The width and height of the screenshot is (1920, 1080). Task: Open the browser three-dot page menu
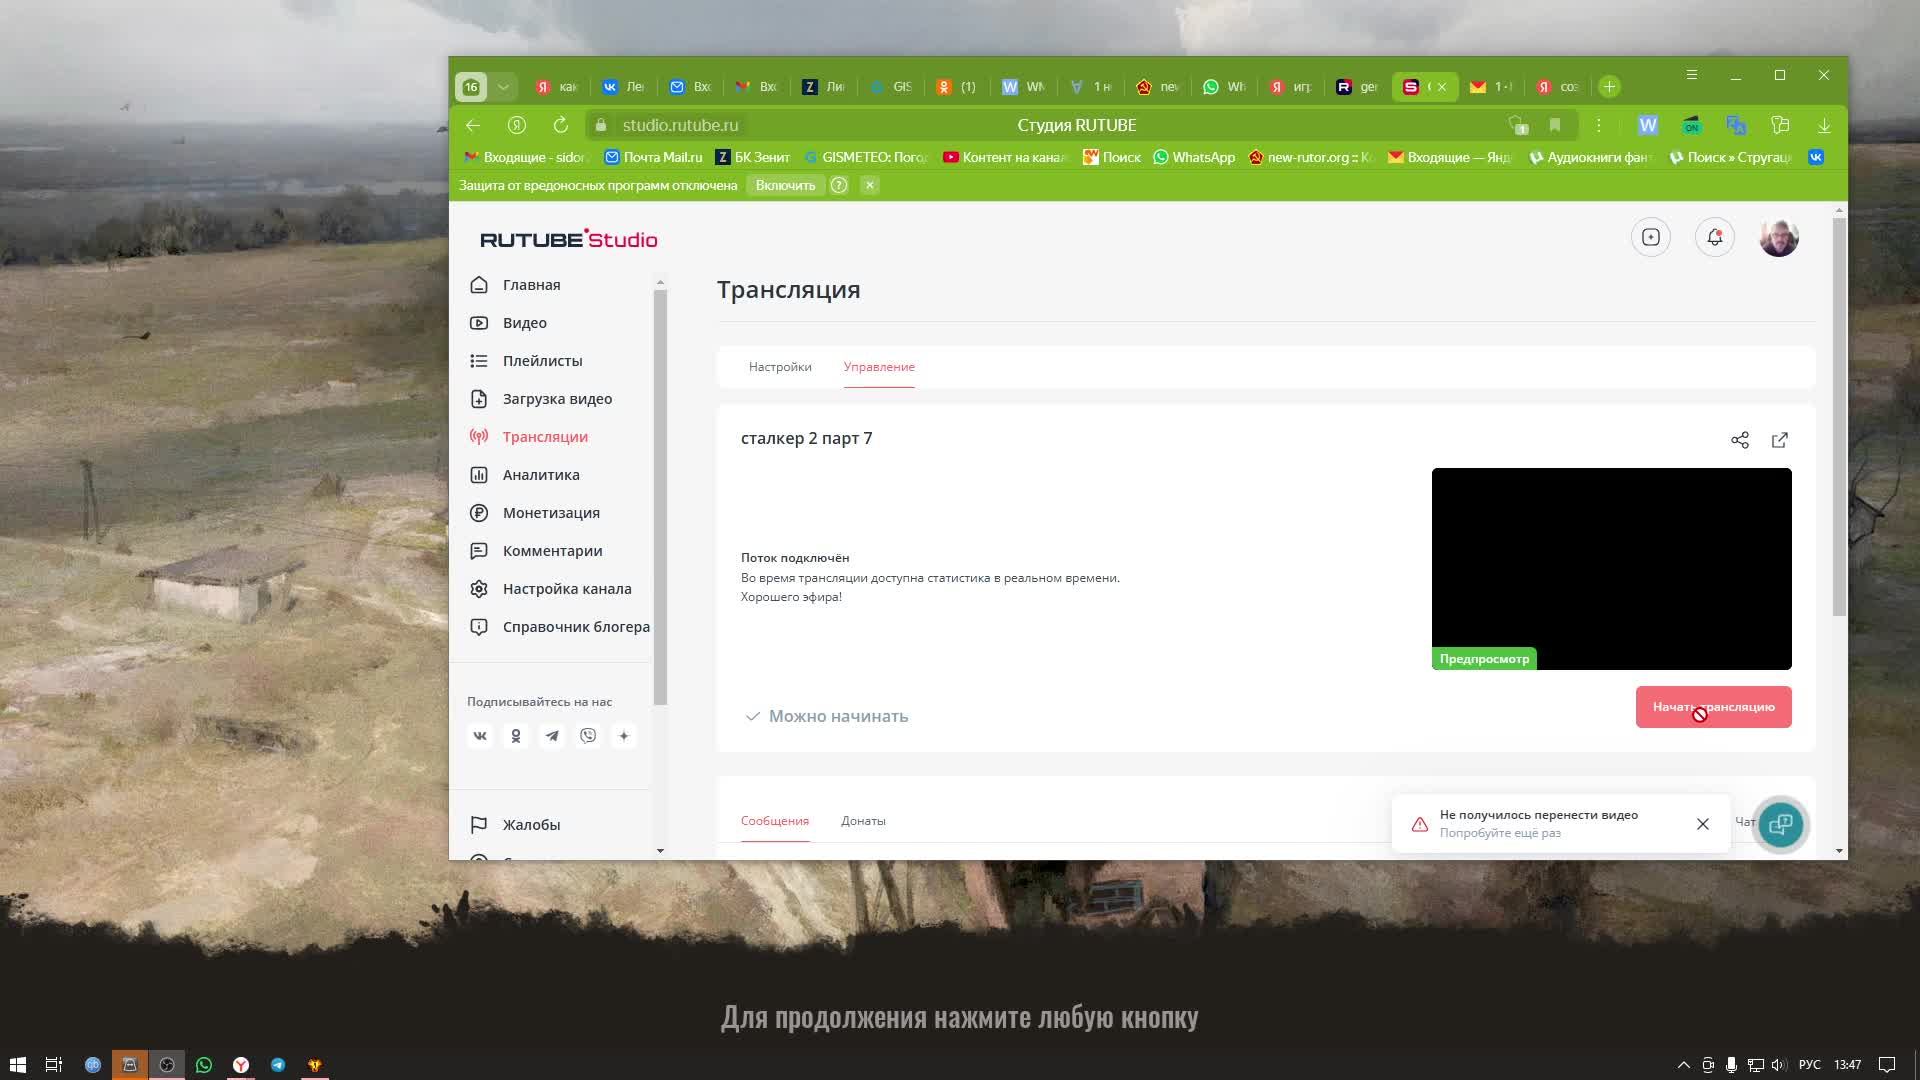(1599, 125)
